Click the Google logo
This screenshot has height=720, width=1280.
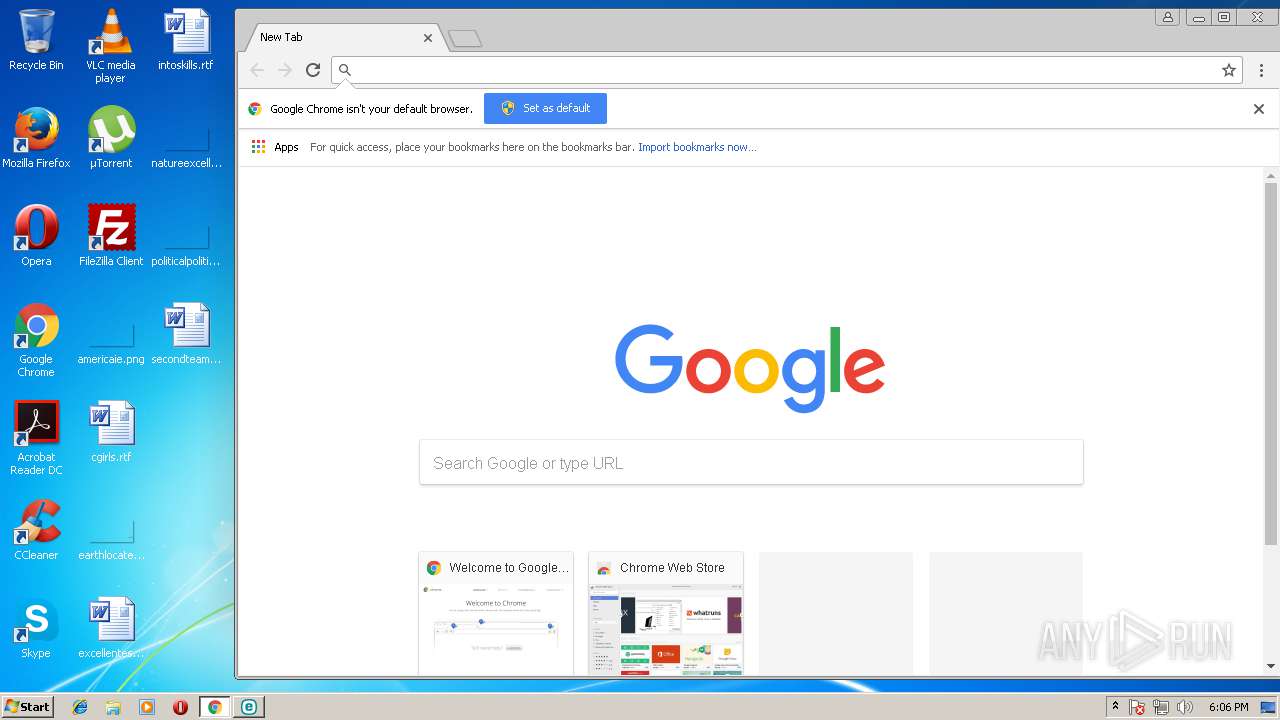[x=750, y=368]
